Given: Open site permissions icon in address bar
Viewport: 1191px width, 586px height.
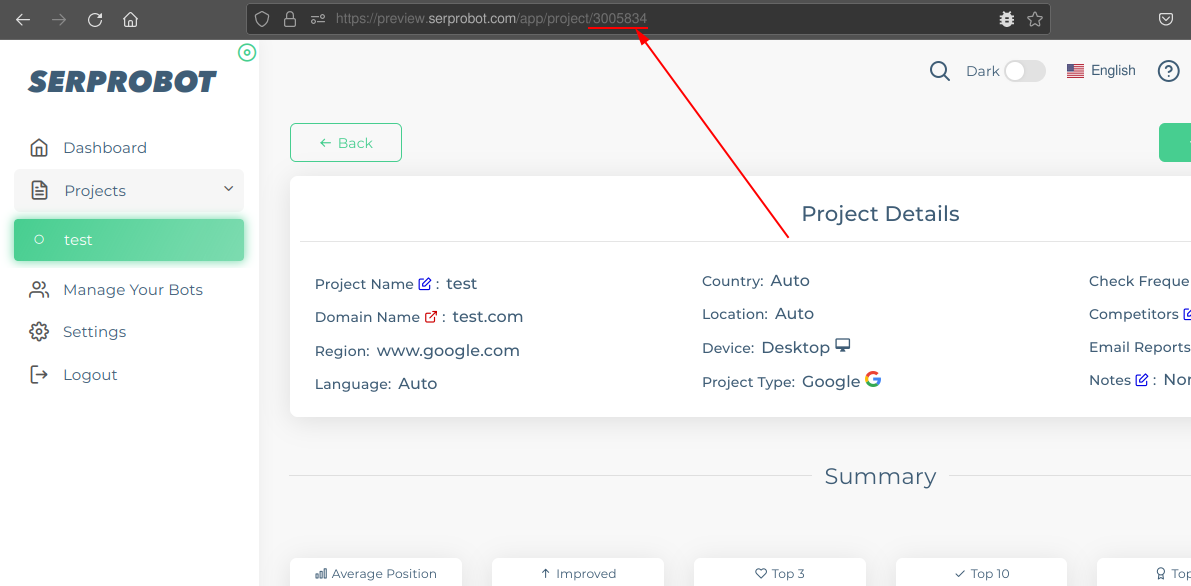Looking at the screenshot, I should click(318, 20).
